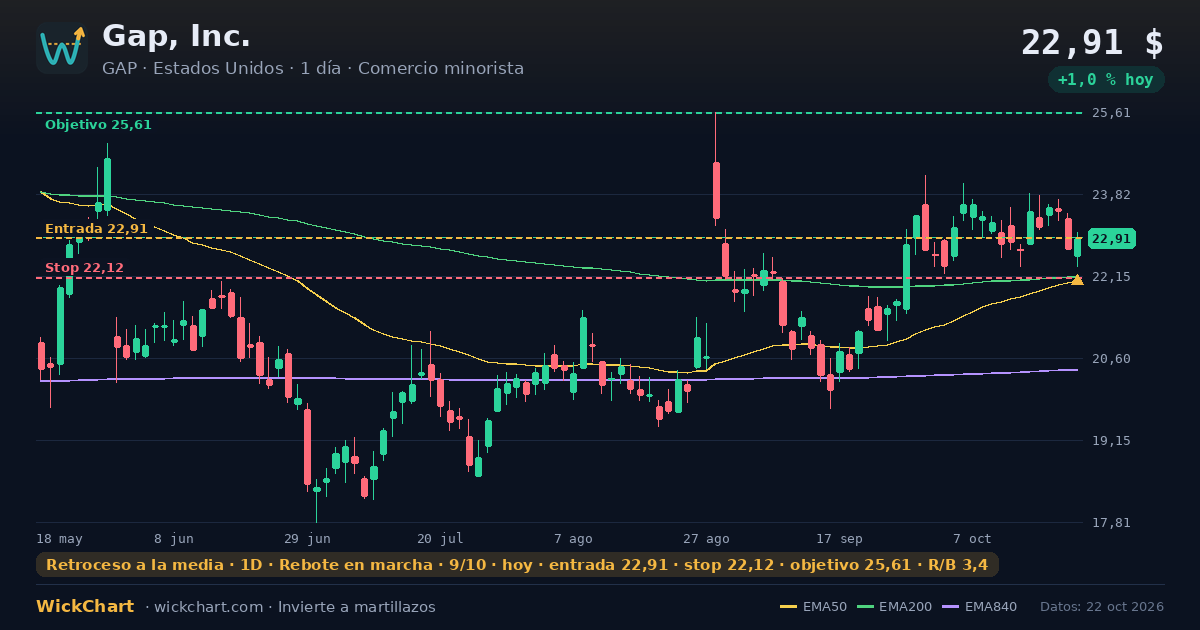The height and width of the screenshot is (630, 1200).
Task: Click the orange triangle marker on EMA50
Action: (1077, 280)
